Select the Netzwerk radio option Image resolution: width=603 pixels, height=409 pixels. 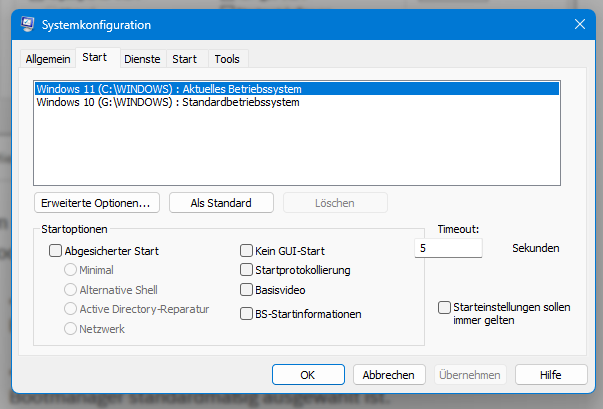(x=70, y=328)
